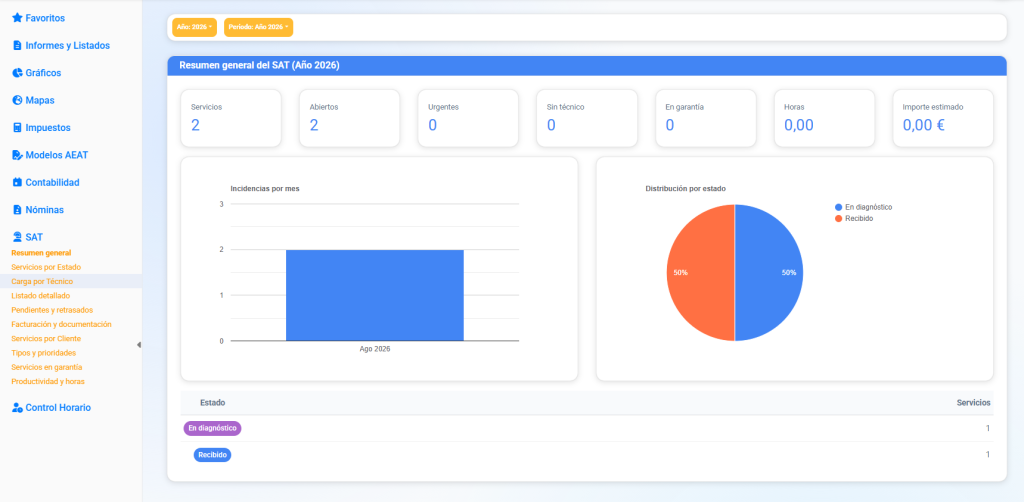Screen dimensions: 1024x502
Task: Click the Gráficos pie chart icon
Action: 18,73
